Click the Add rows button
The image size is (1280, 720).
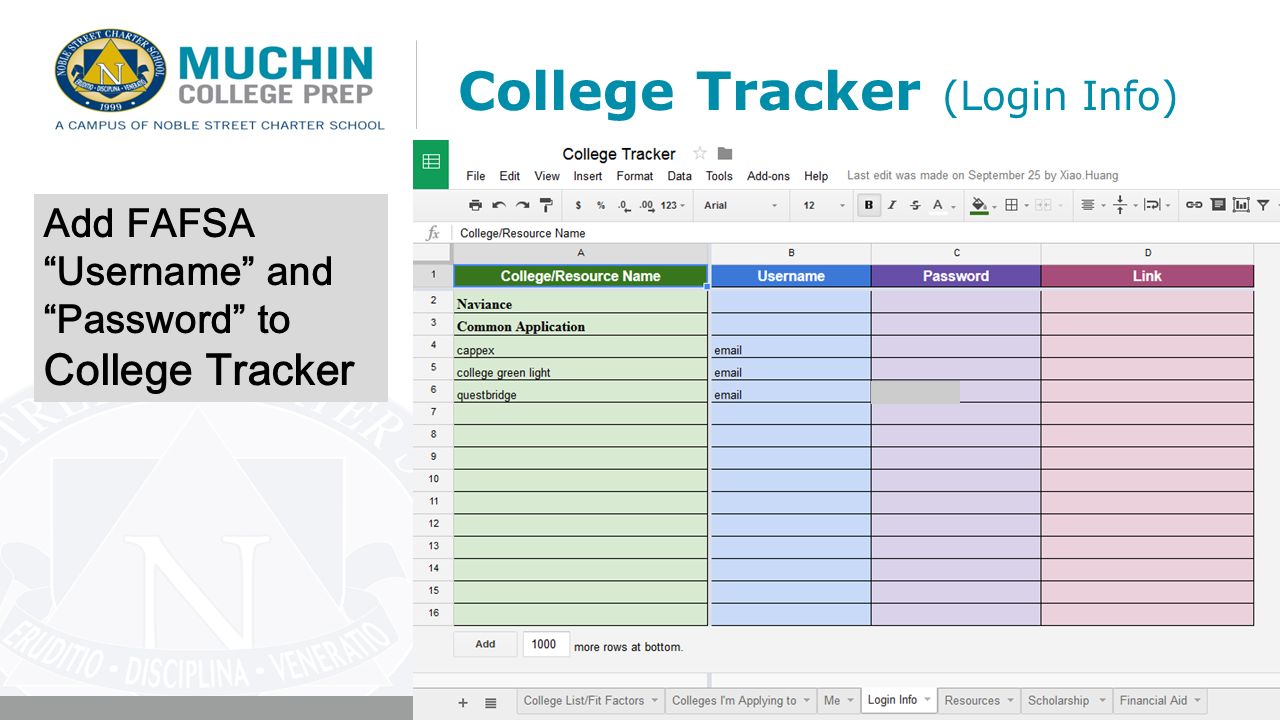(x=485, y=644)
